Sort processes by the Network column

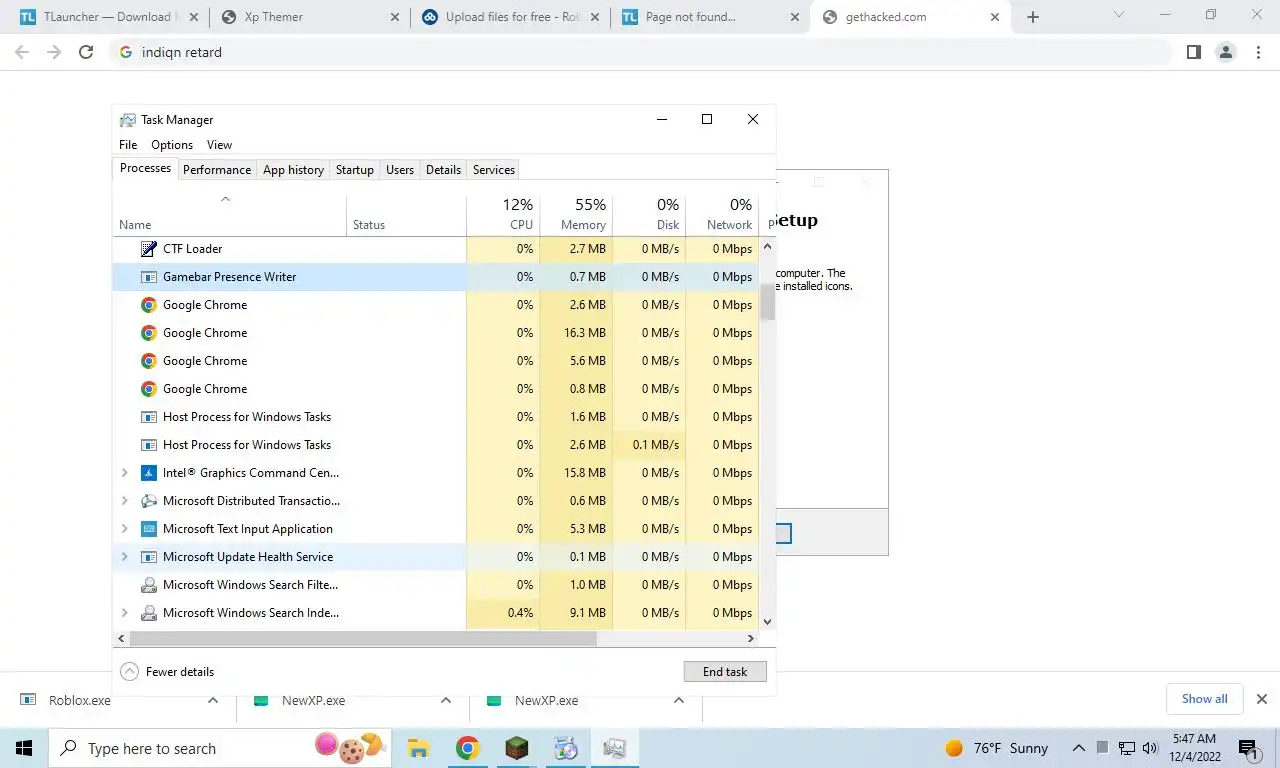pyautogui.click(x=722, y=214)
